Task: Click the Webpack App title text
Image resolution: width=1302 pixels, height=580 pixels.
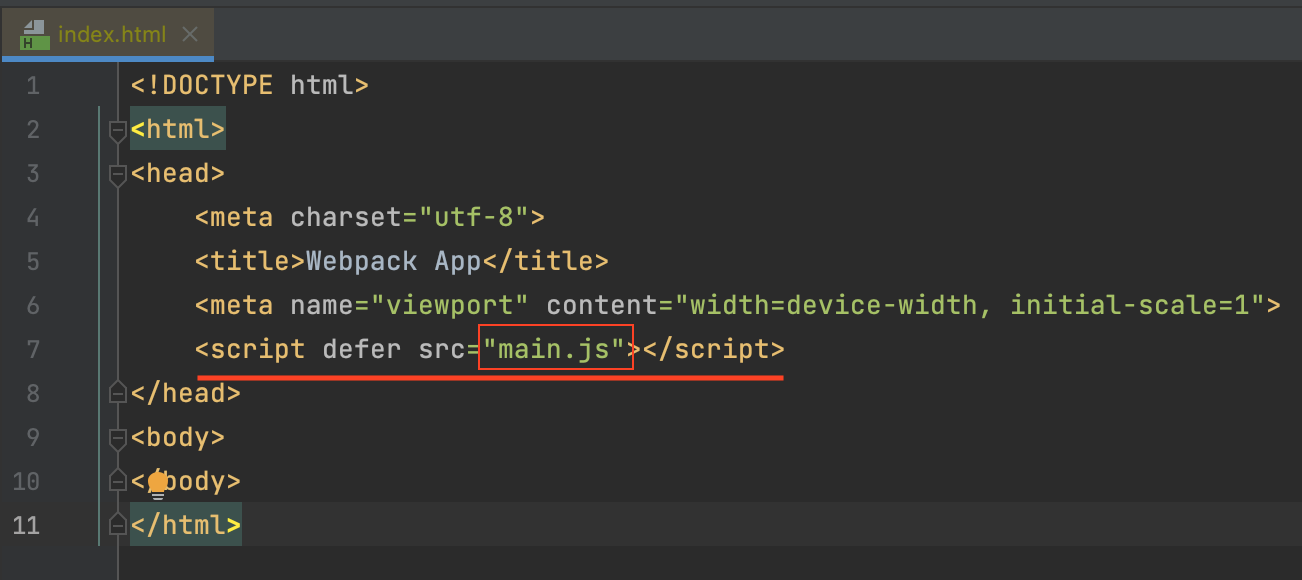Action: click(394, 261)
